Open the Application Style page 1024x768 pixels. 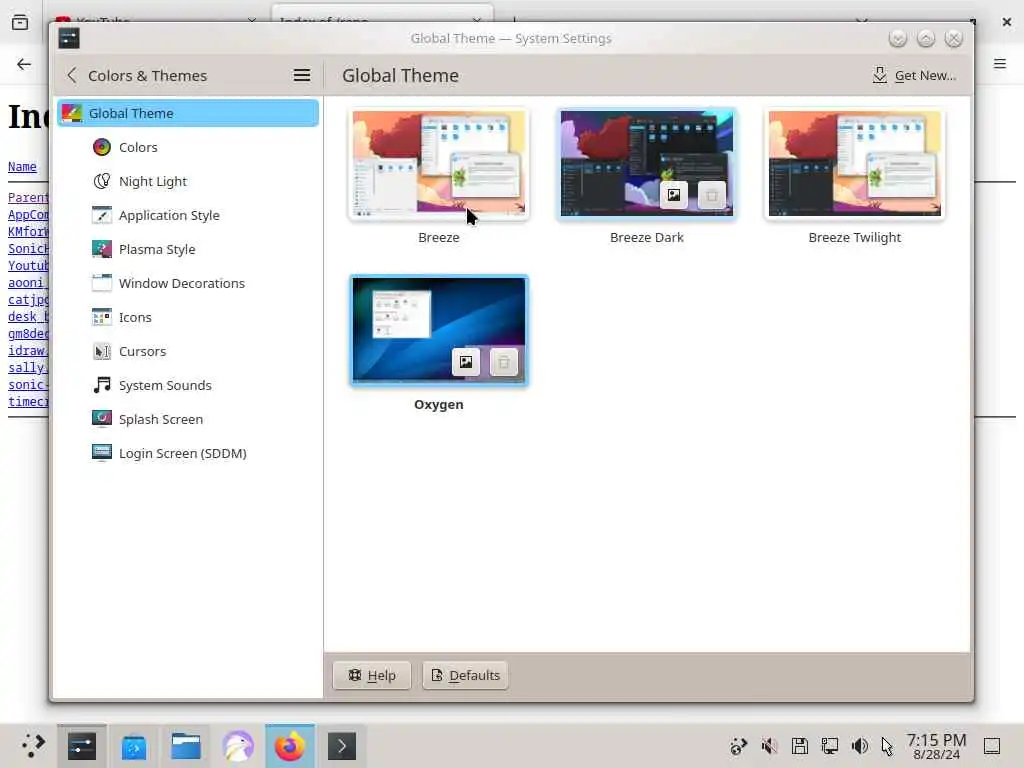point(188,215)
